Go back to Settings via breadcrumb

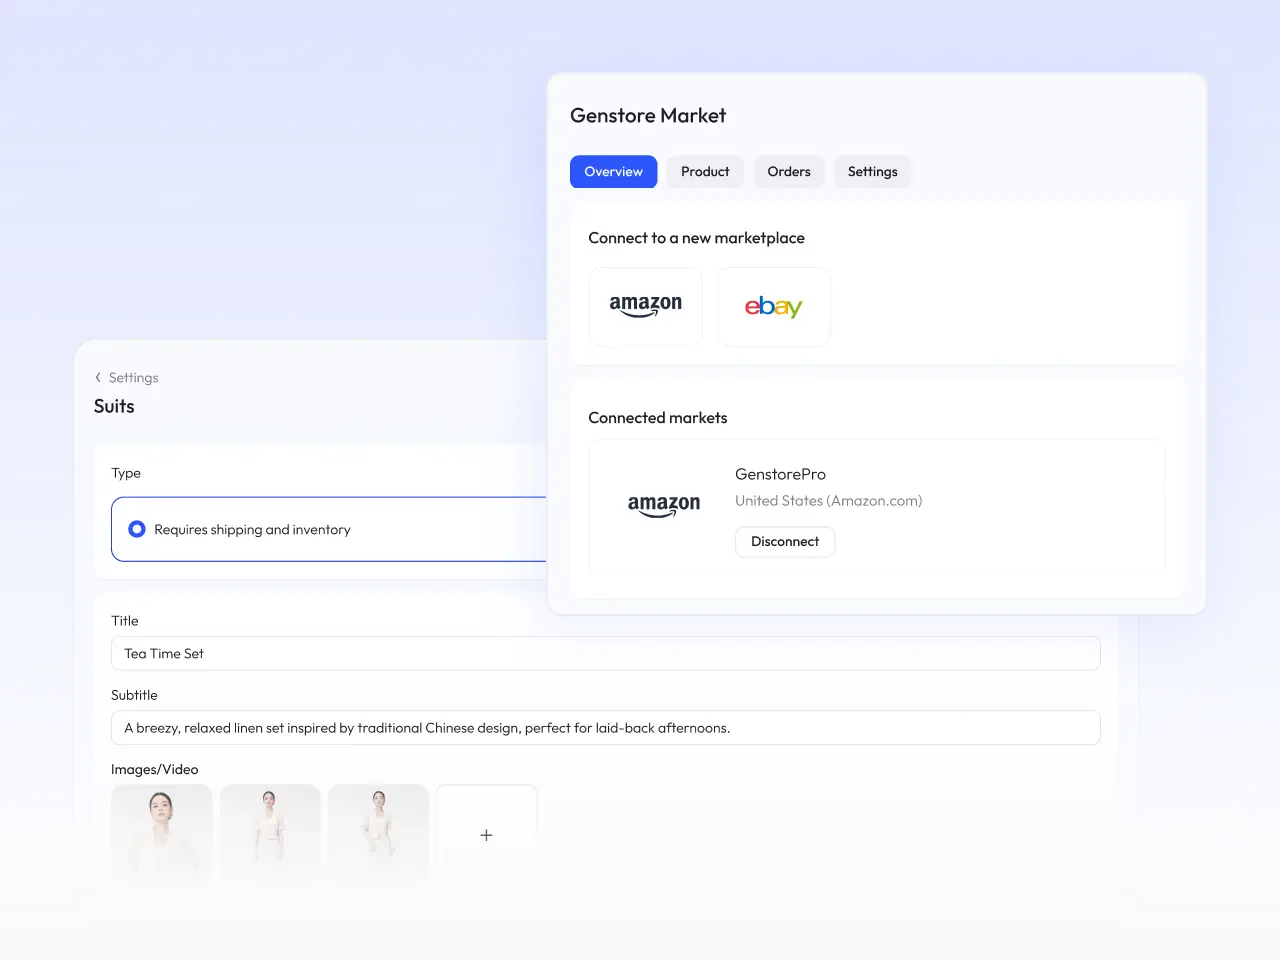click(x=133, y=378)
